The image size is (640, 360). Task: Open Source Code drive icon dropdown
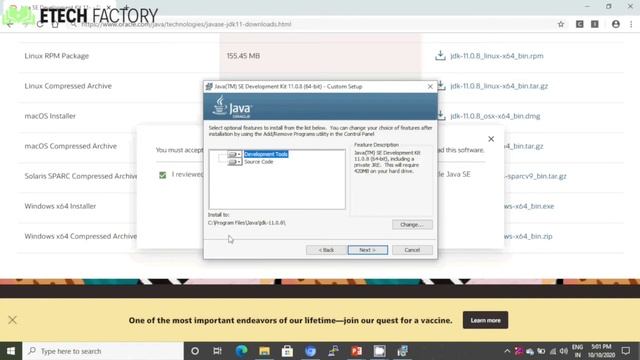pyautogui.click(x=234, y=162)
